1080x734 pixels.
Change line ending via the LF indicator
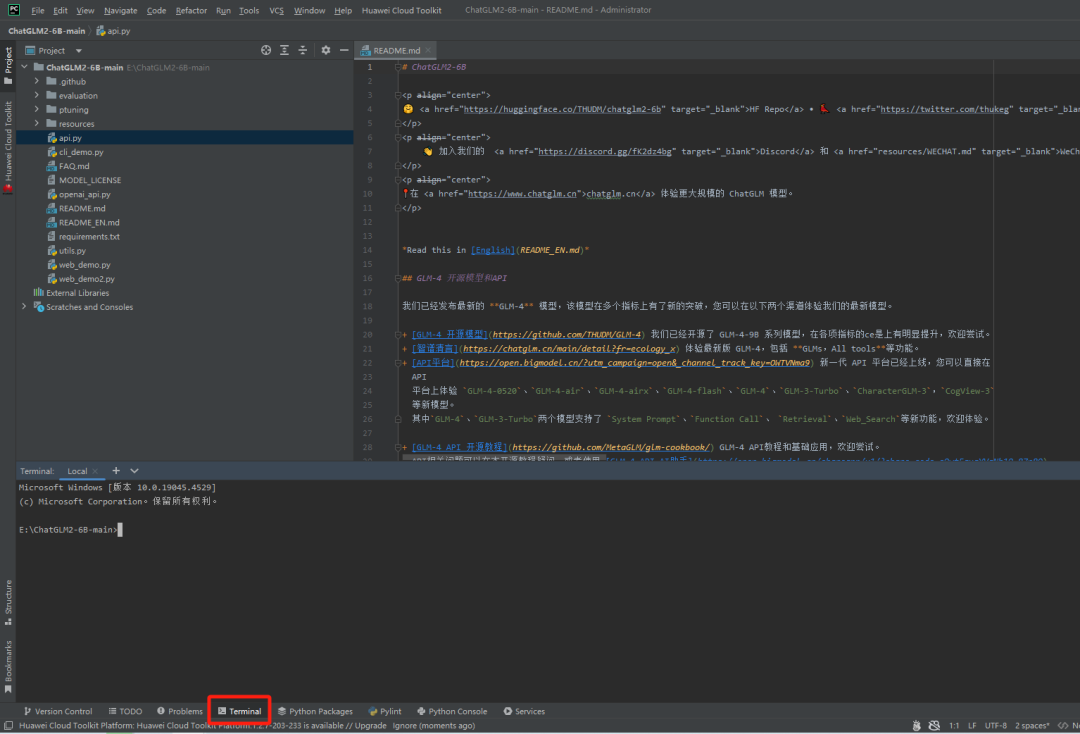point(971,725)
